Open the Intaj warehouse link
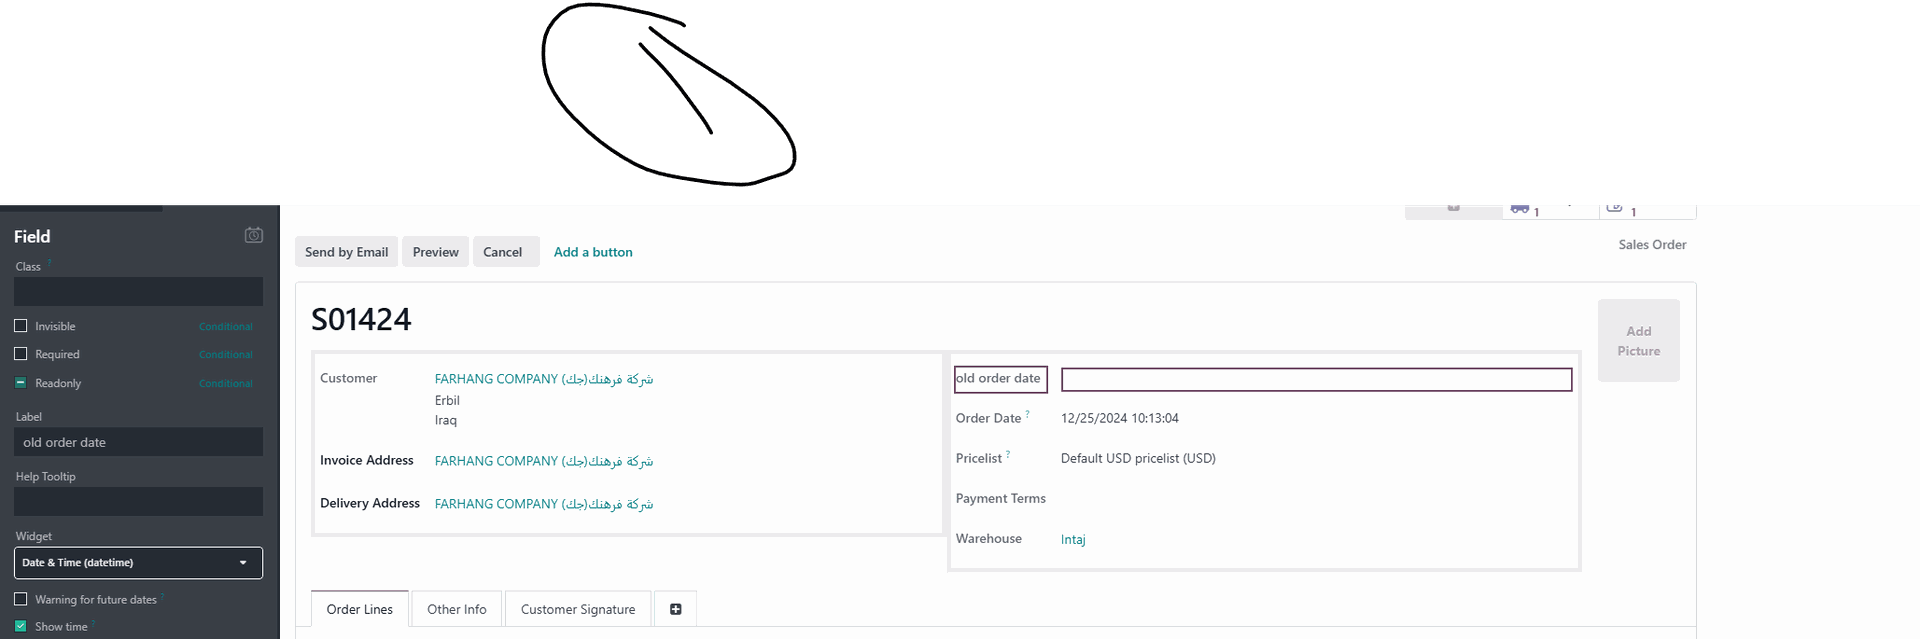The width and height of the screenshot is (1920, 639). tap(1073, 539)
